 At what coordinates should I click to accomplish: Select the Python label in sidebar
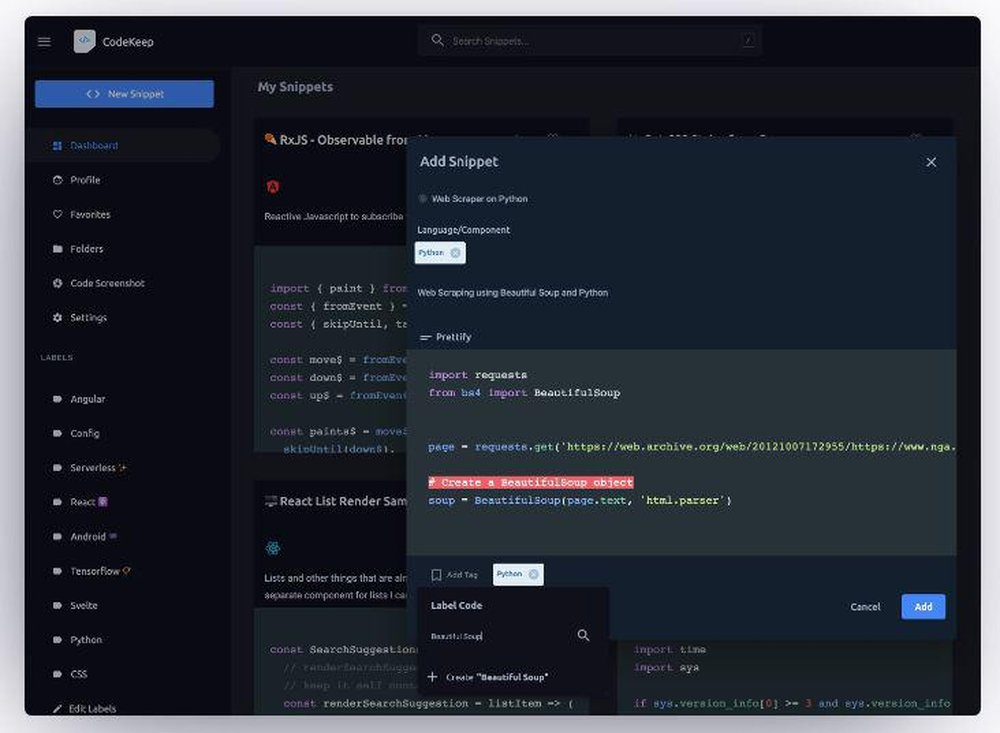point(85,640)
